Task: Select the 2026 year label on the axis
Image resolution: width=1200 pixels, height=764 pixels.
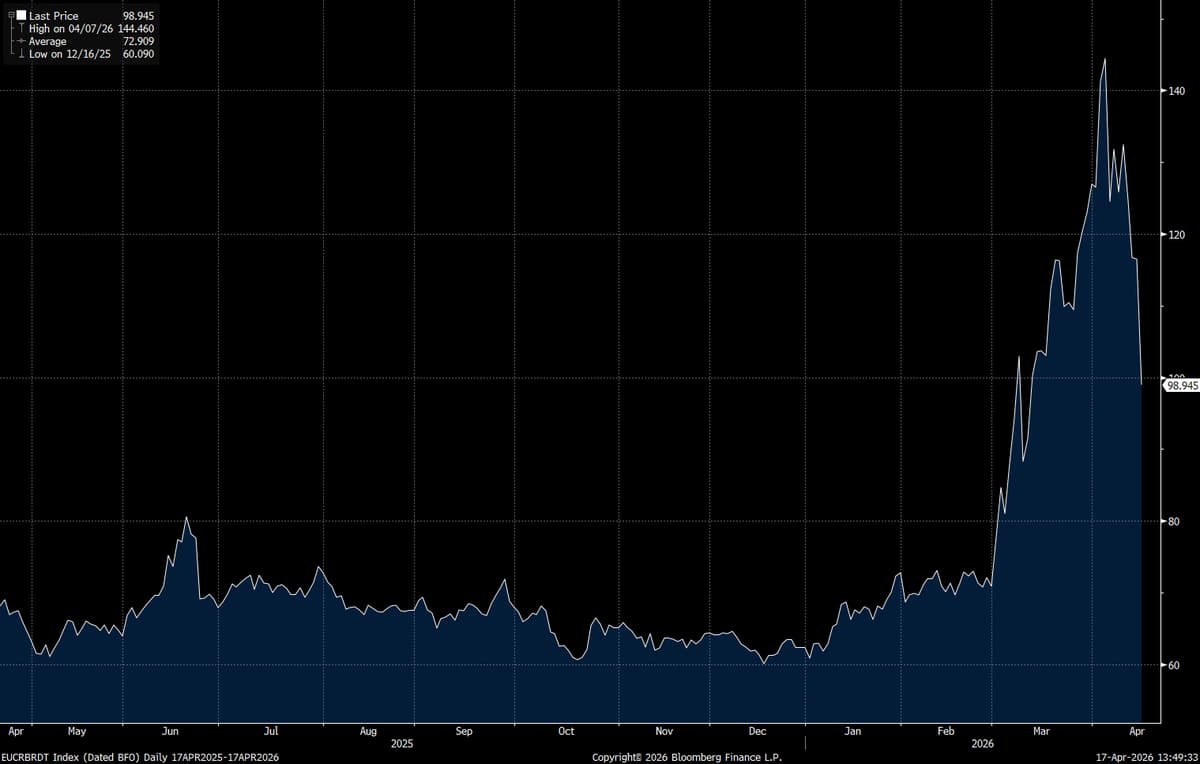Action: pos(982,744)
